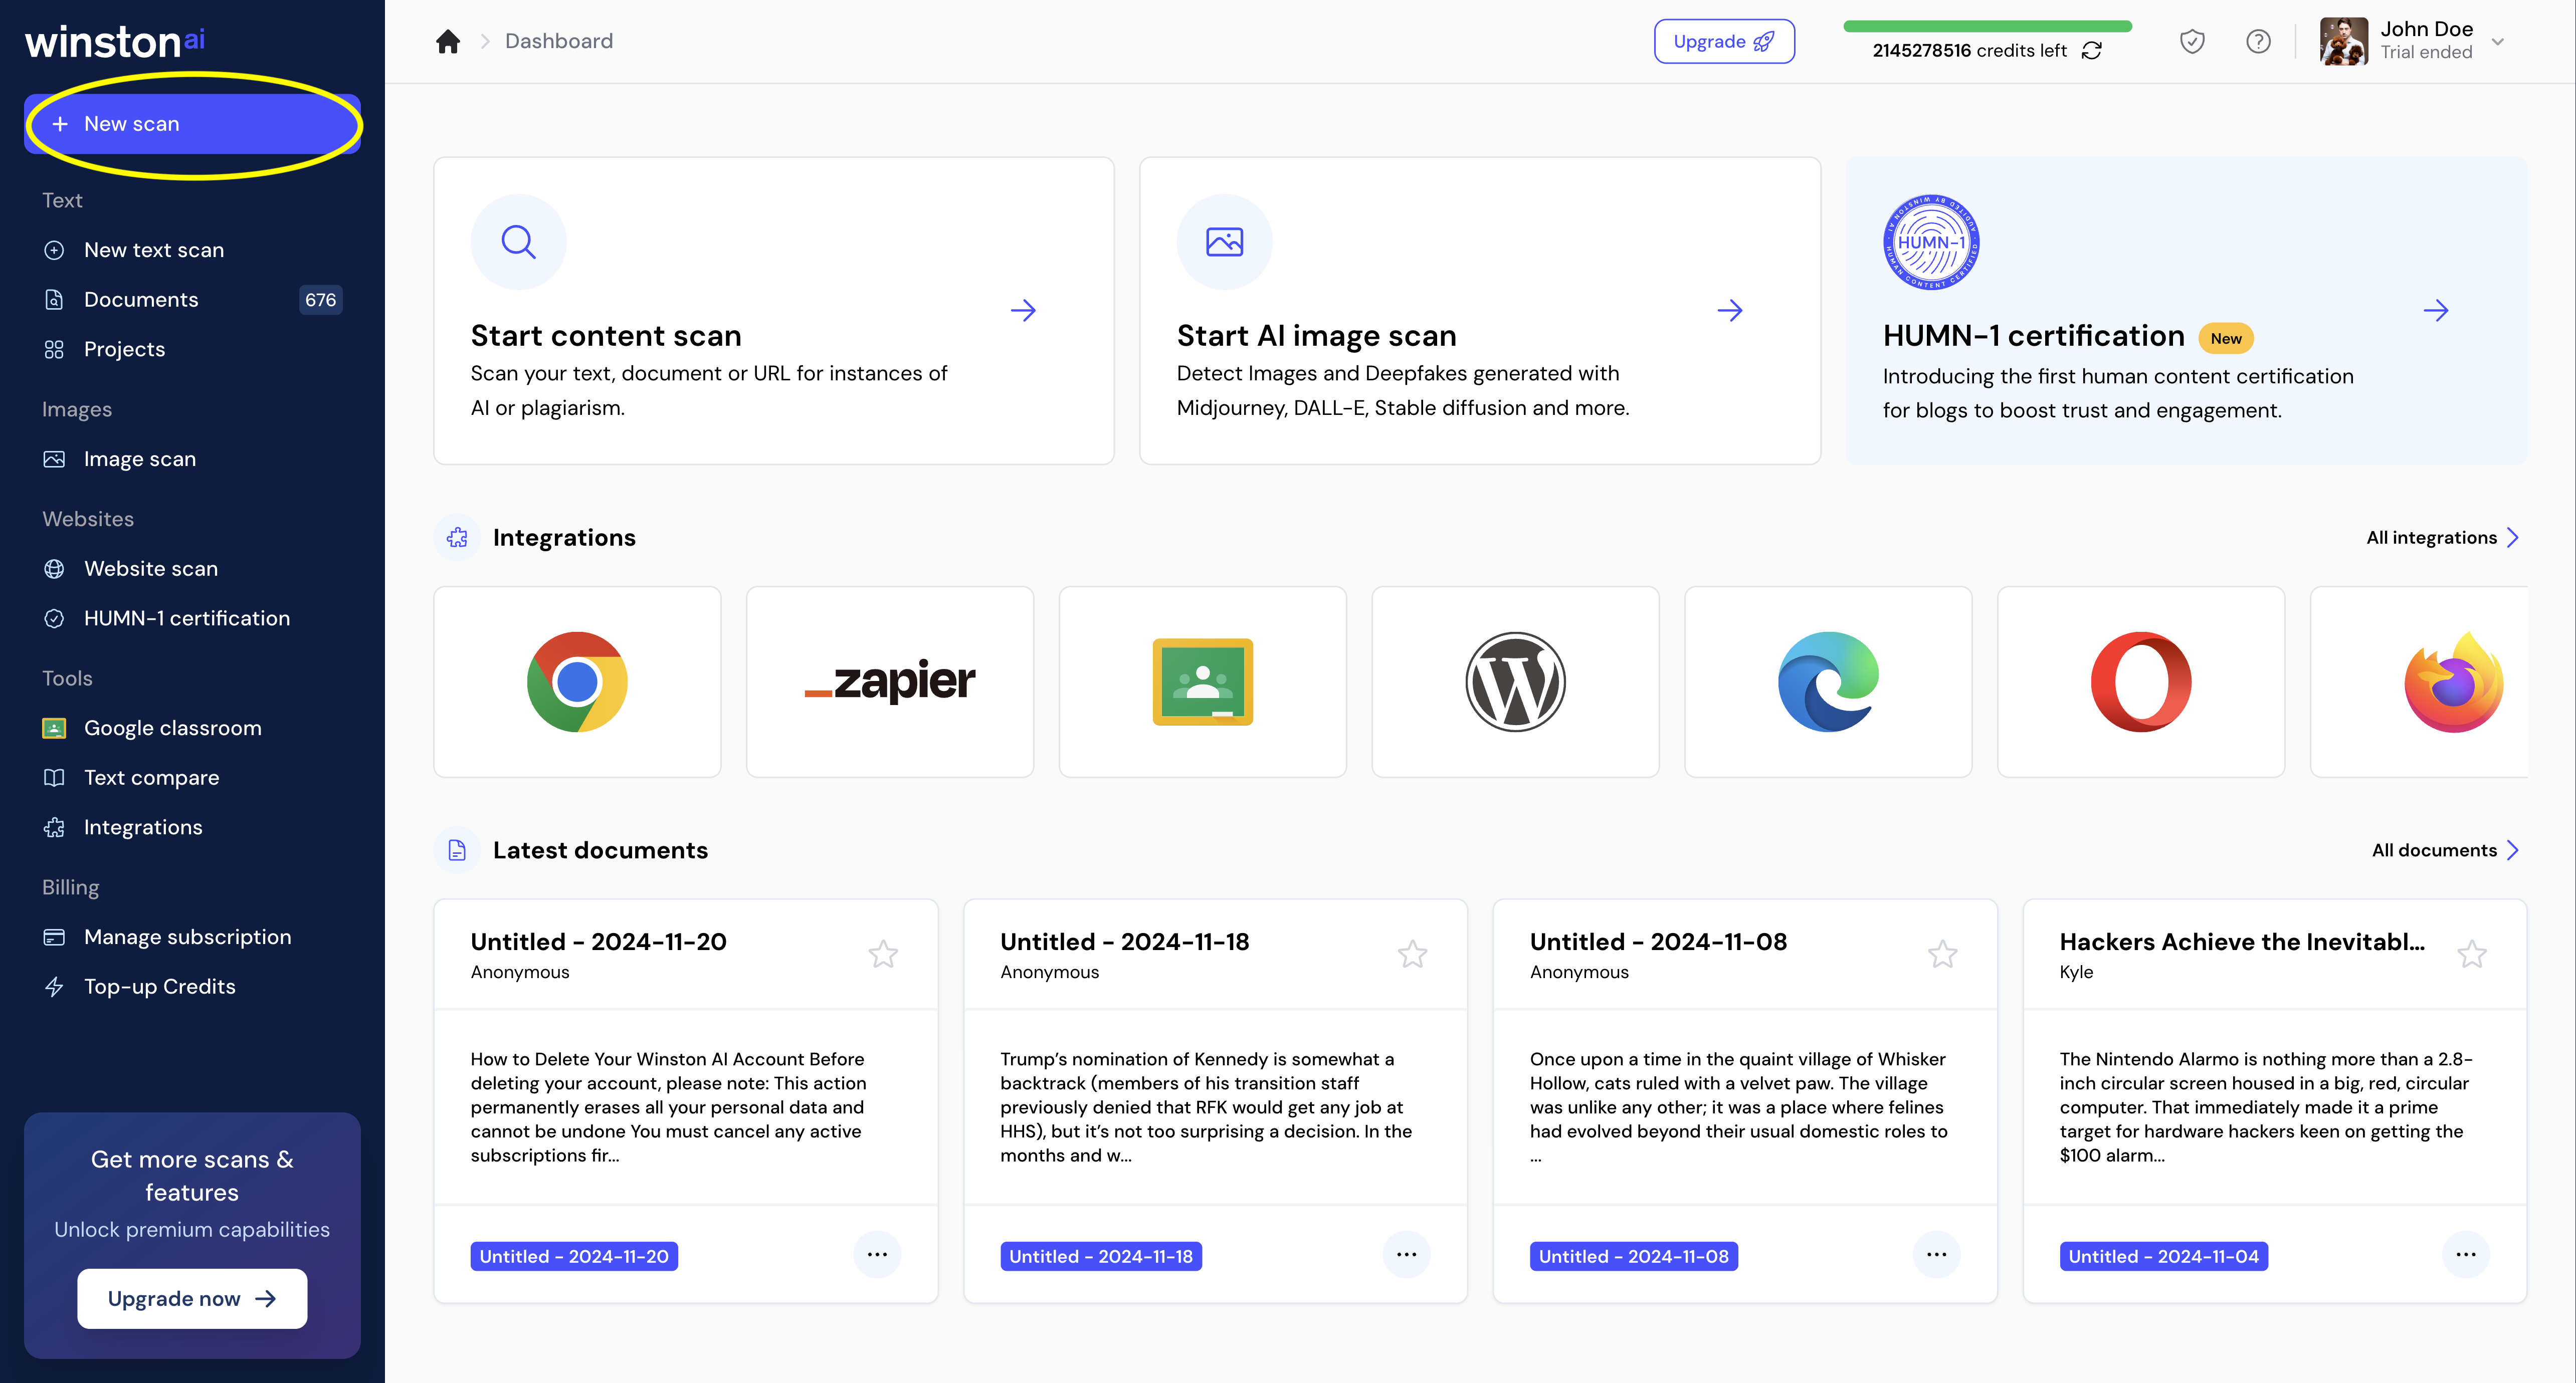Open options menu for Untitled - 2024-11-08 card

[1936, 1254]
